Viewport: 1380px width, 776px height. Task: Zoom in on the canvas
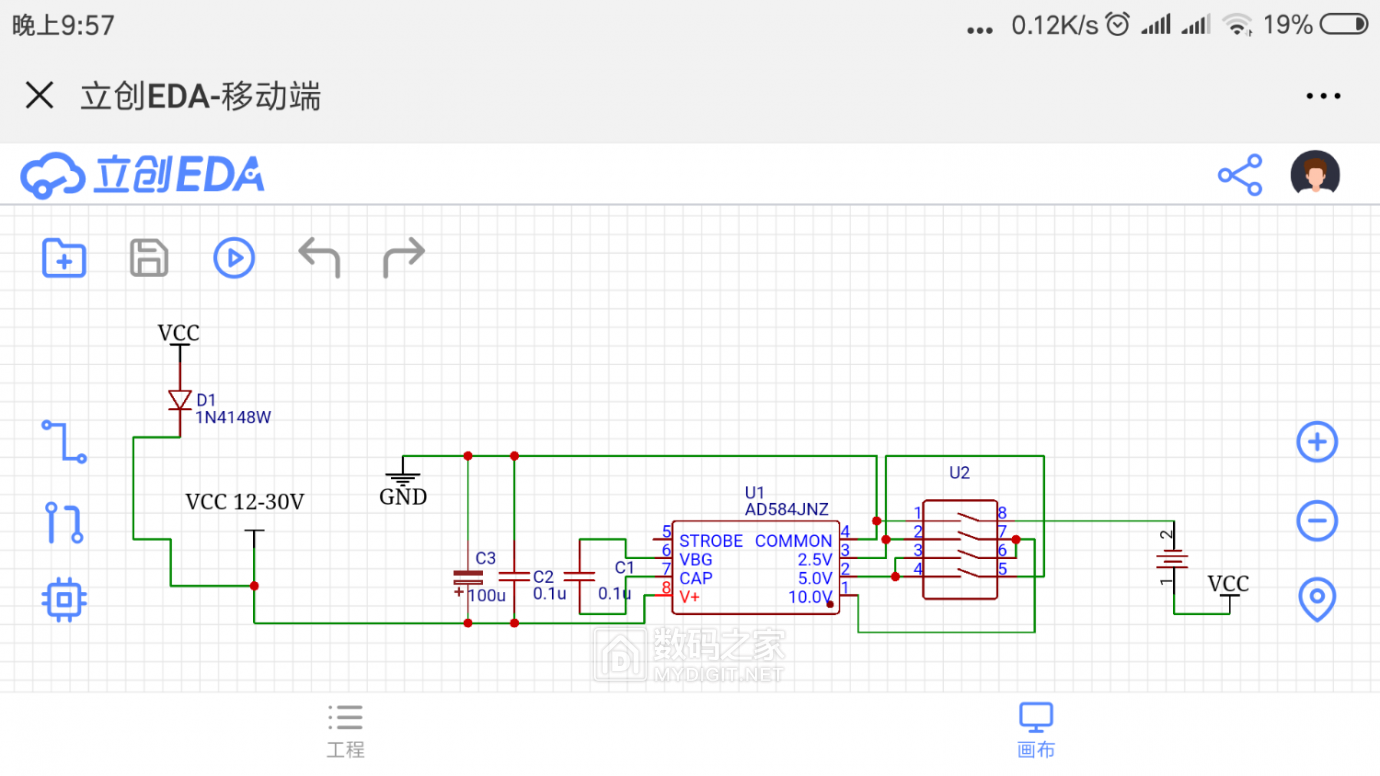1317,442
